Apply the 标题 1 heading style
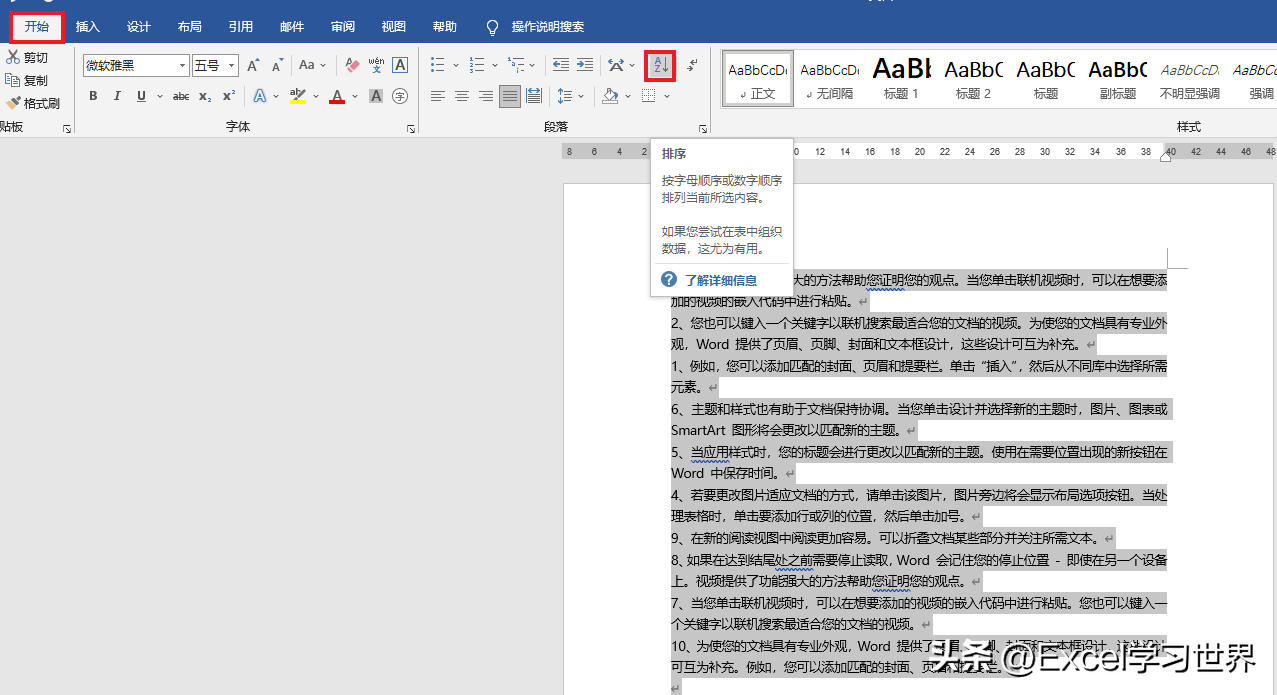Viewport: 1277px width, 695px height. tap(901, 77)
